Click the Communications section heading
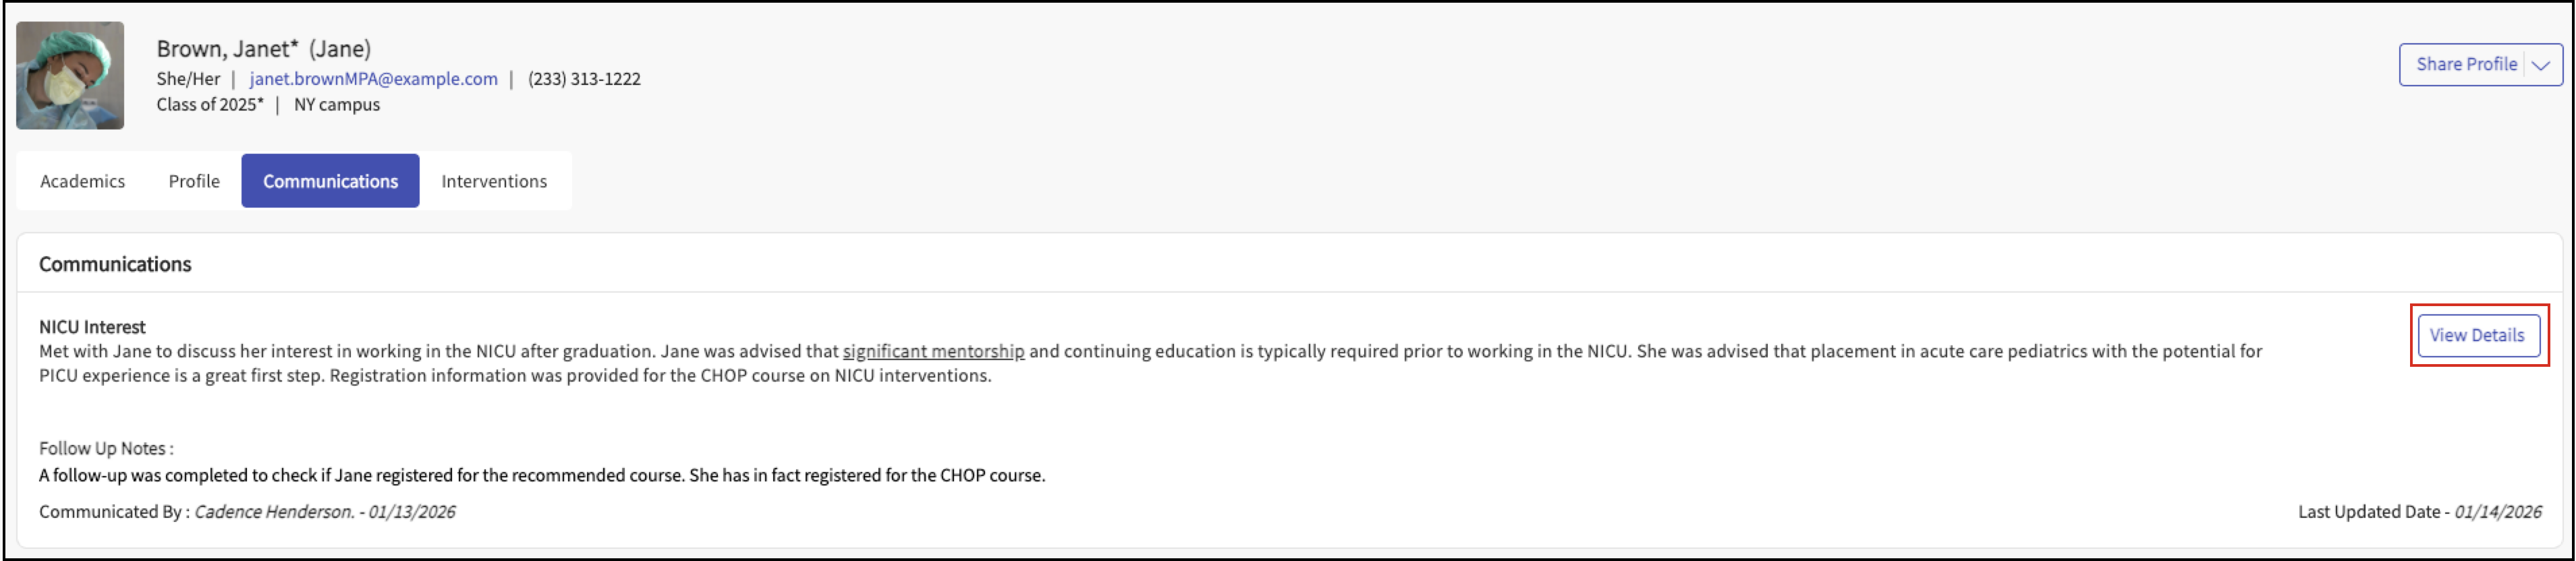Viewport: 2576px width, 561px height. coord(115,264)
